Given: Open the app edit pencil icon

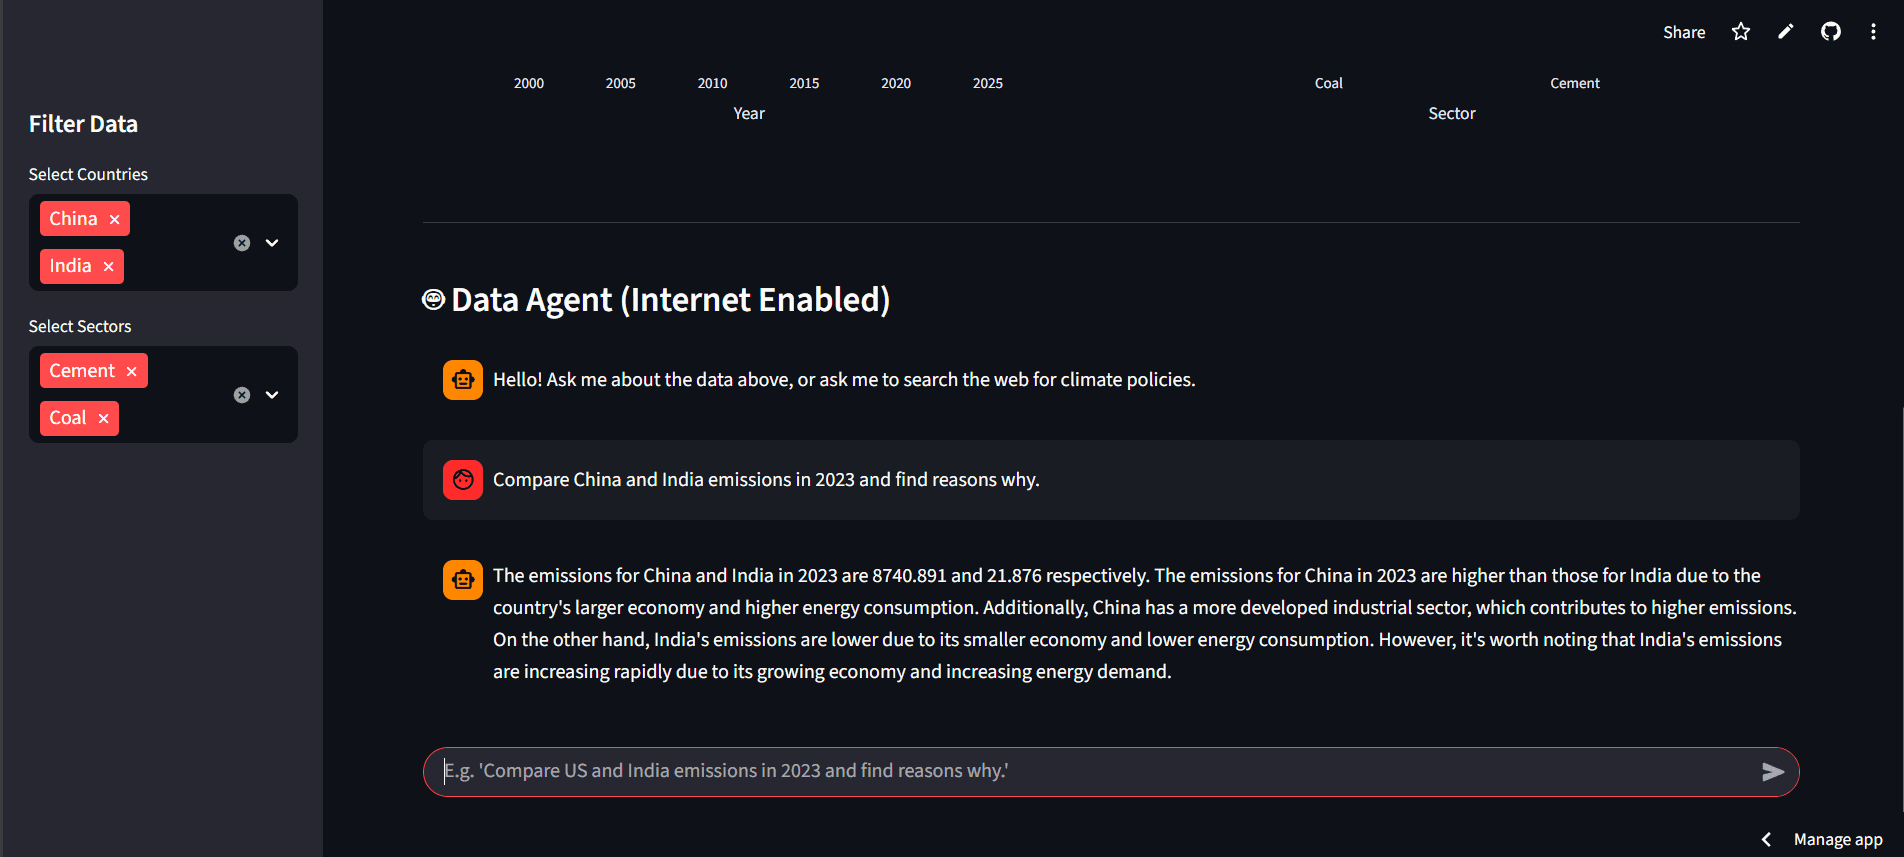Looking at the screenshot, I should 1785,31.
